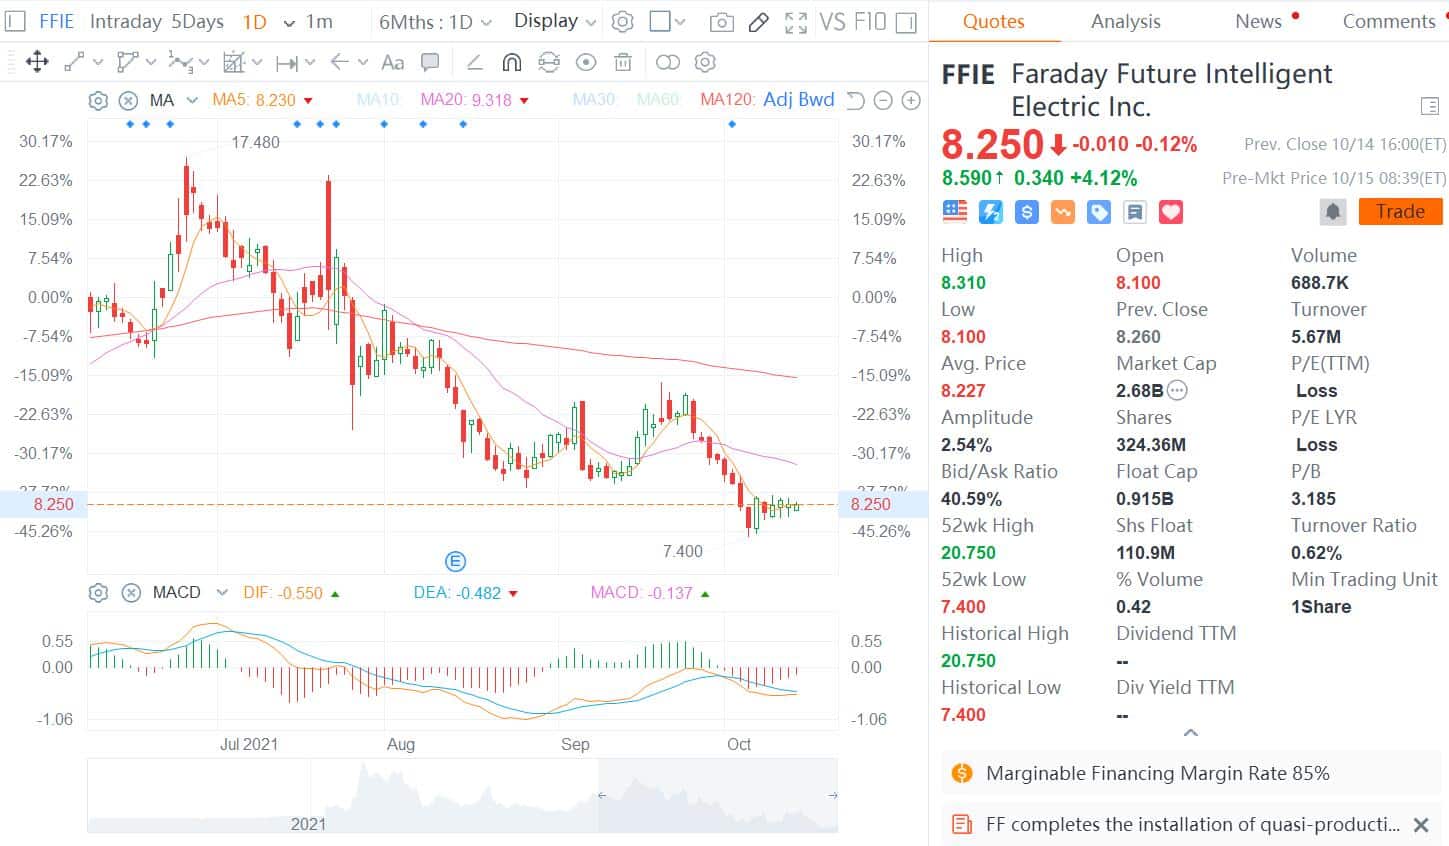Expand chart to fullscreen

pyautogui.click(x=796, y=22)
